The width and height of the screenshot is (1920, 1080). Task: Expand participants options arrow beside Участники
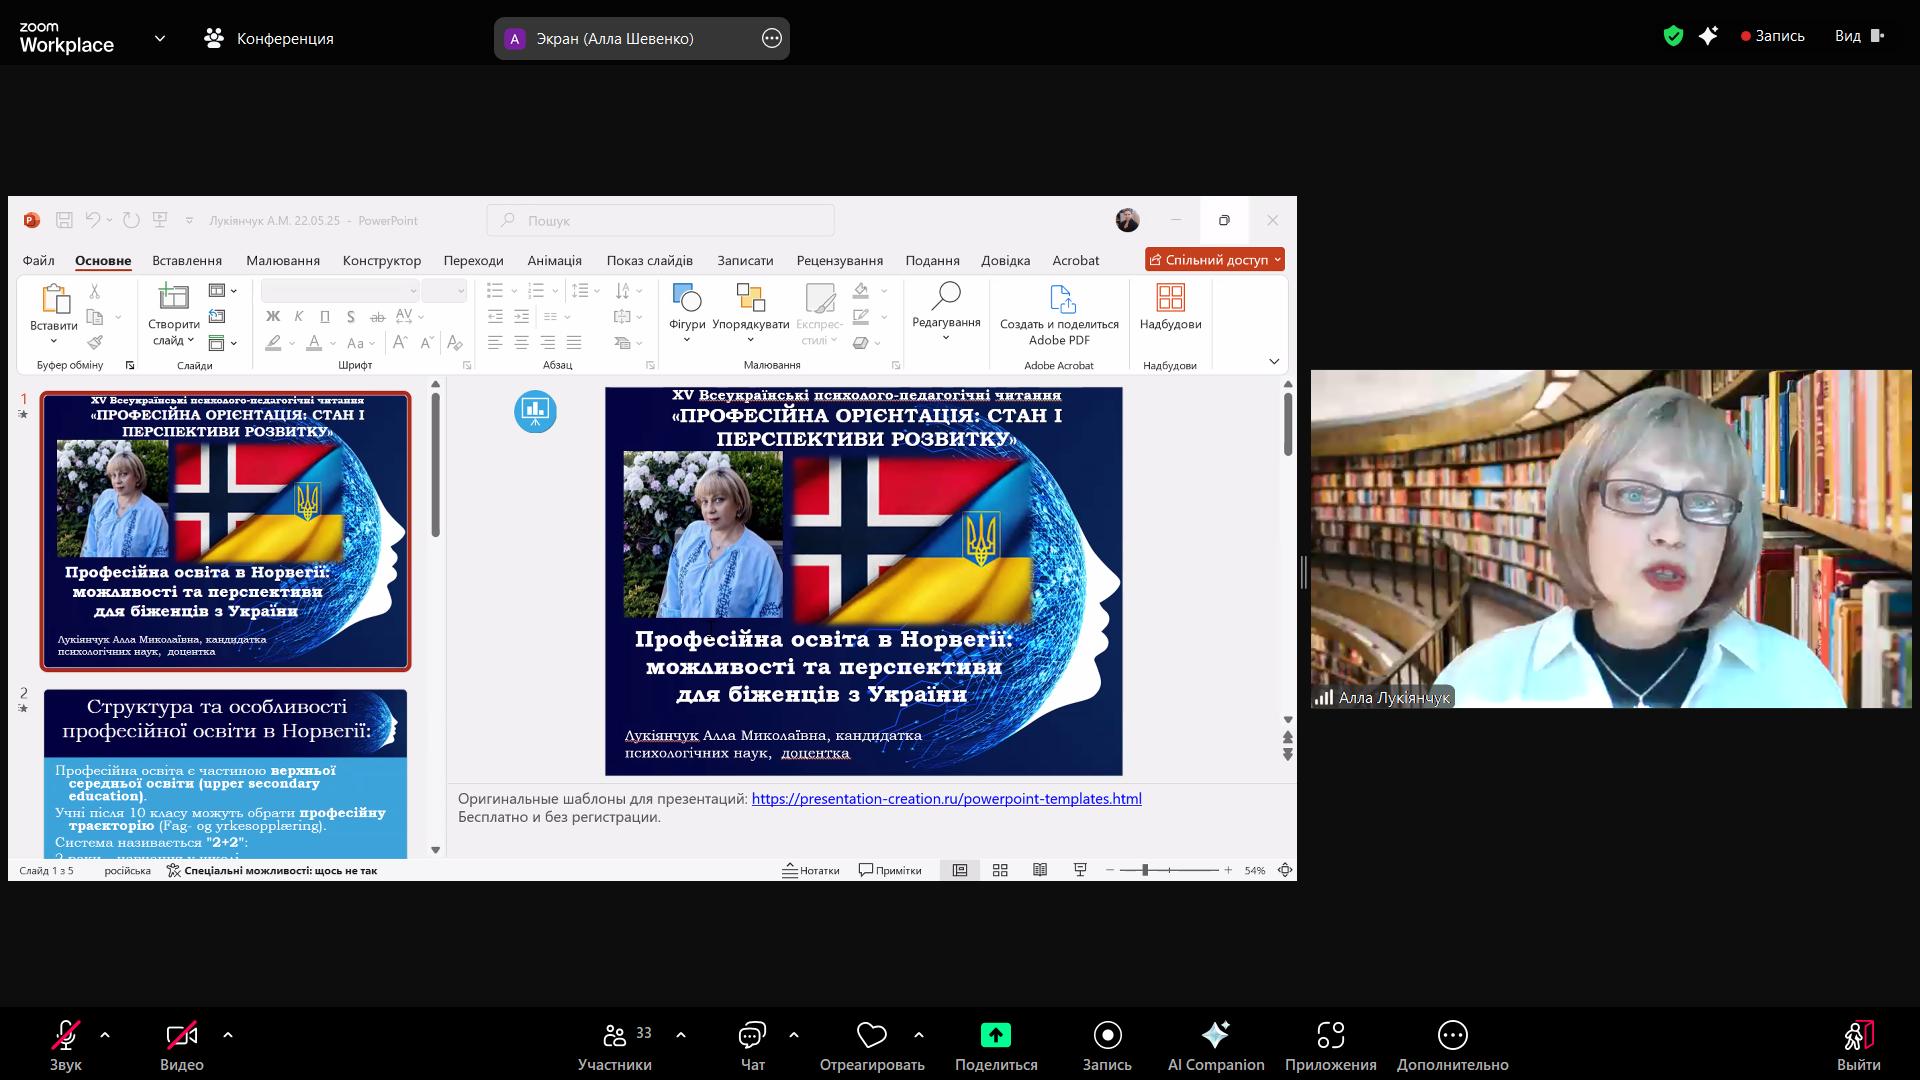click(x=681, y=1035)
